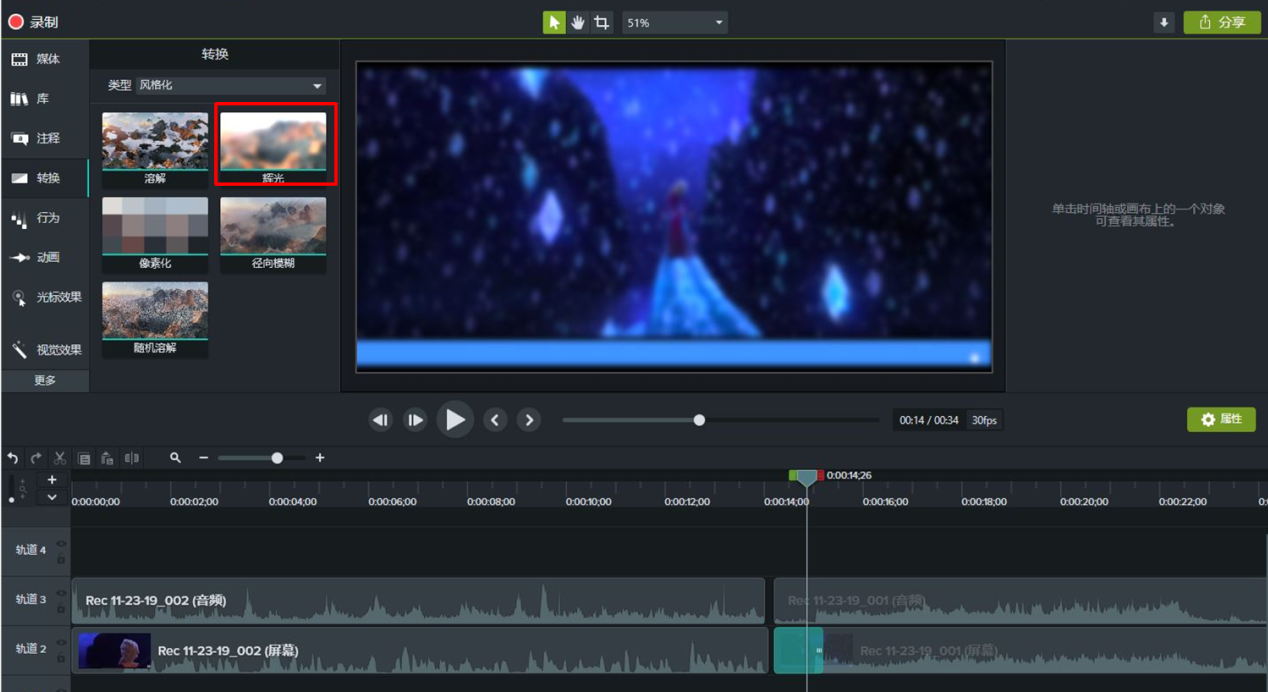Zoom in the timeline with plus

pos(320,458)
